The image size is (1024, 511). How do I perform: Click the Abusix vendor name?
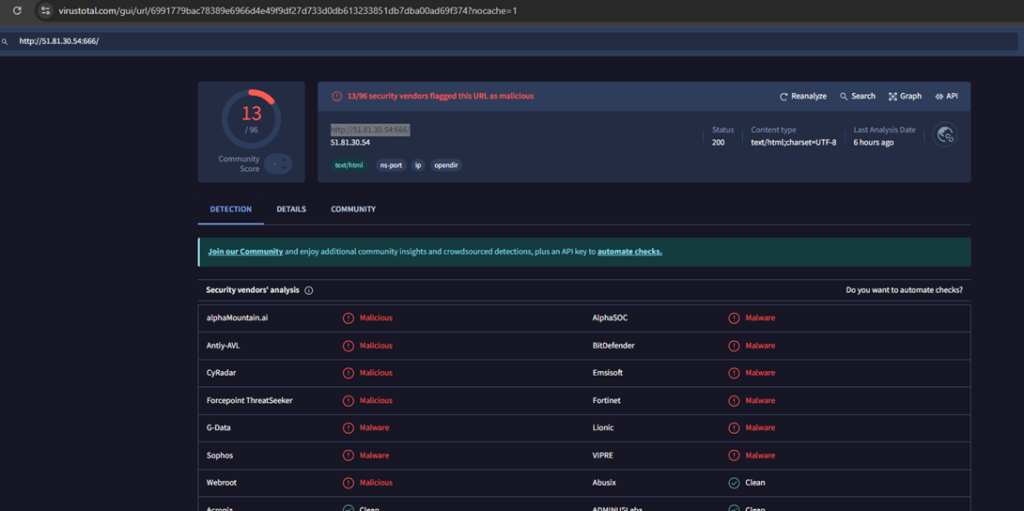pyautogui.click(x=604, y=483)
